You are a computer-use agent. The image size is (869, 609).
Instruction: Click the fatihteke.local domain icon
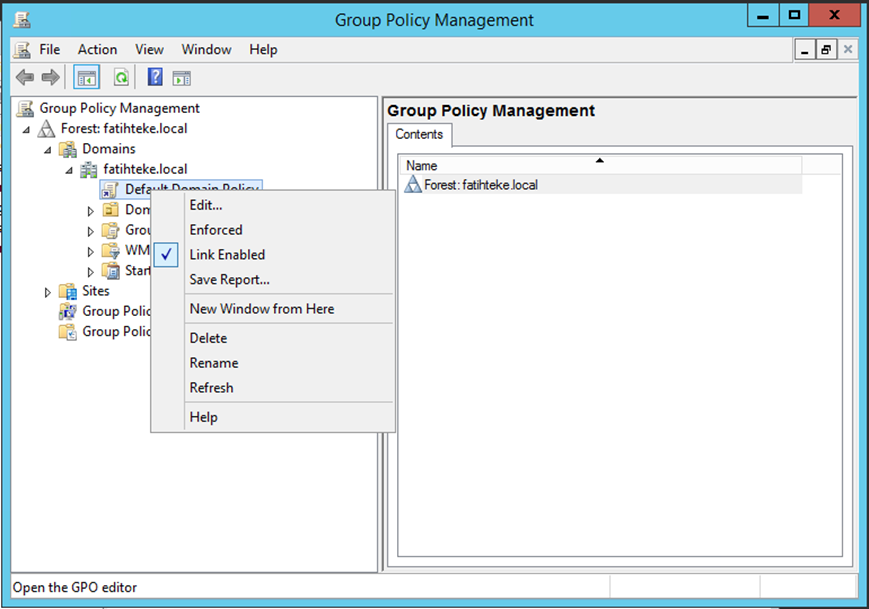tap(89, 170)
